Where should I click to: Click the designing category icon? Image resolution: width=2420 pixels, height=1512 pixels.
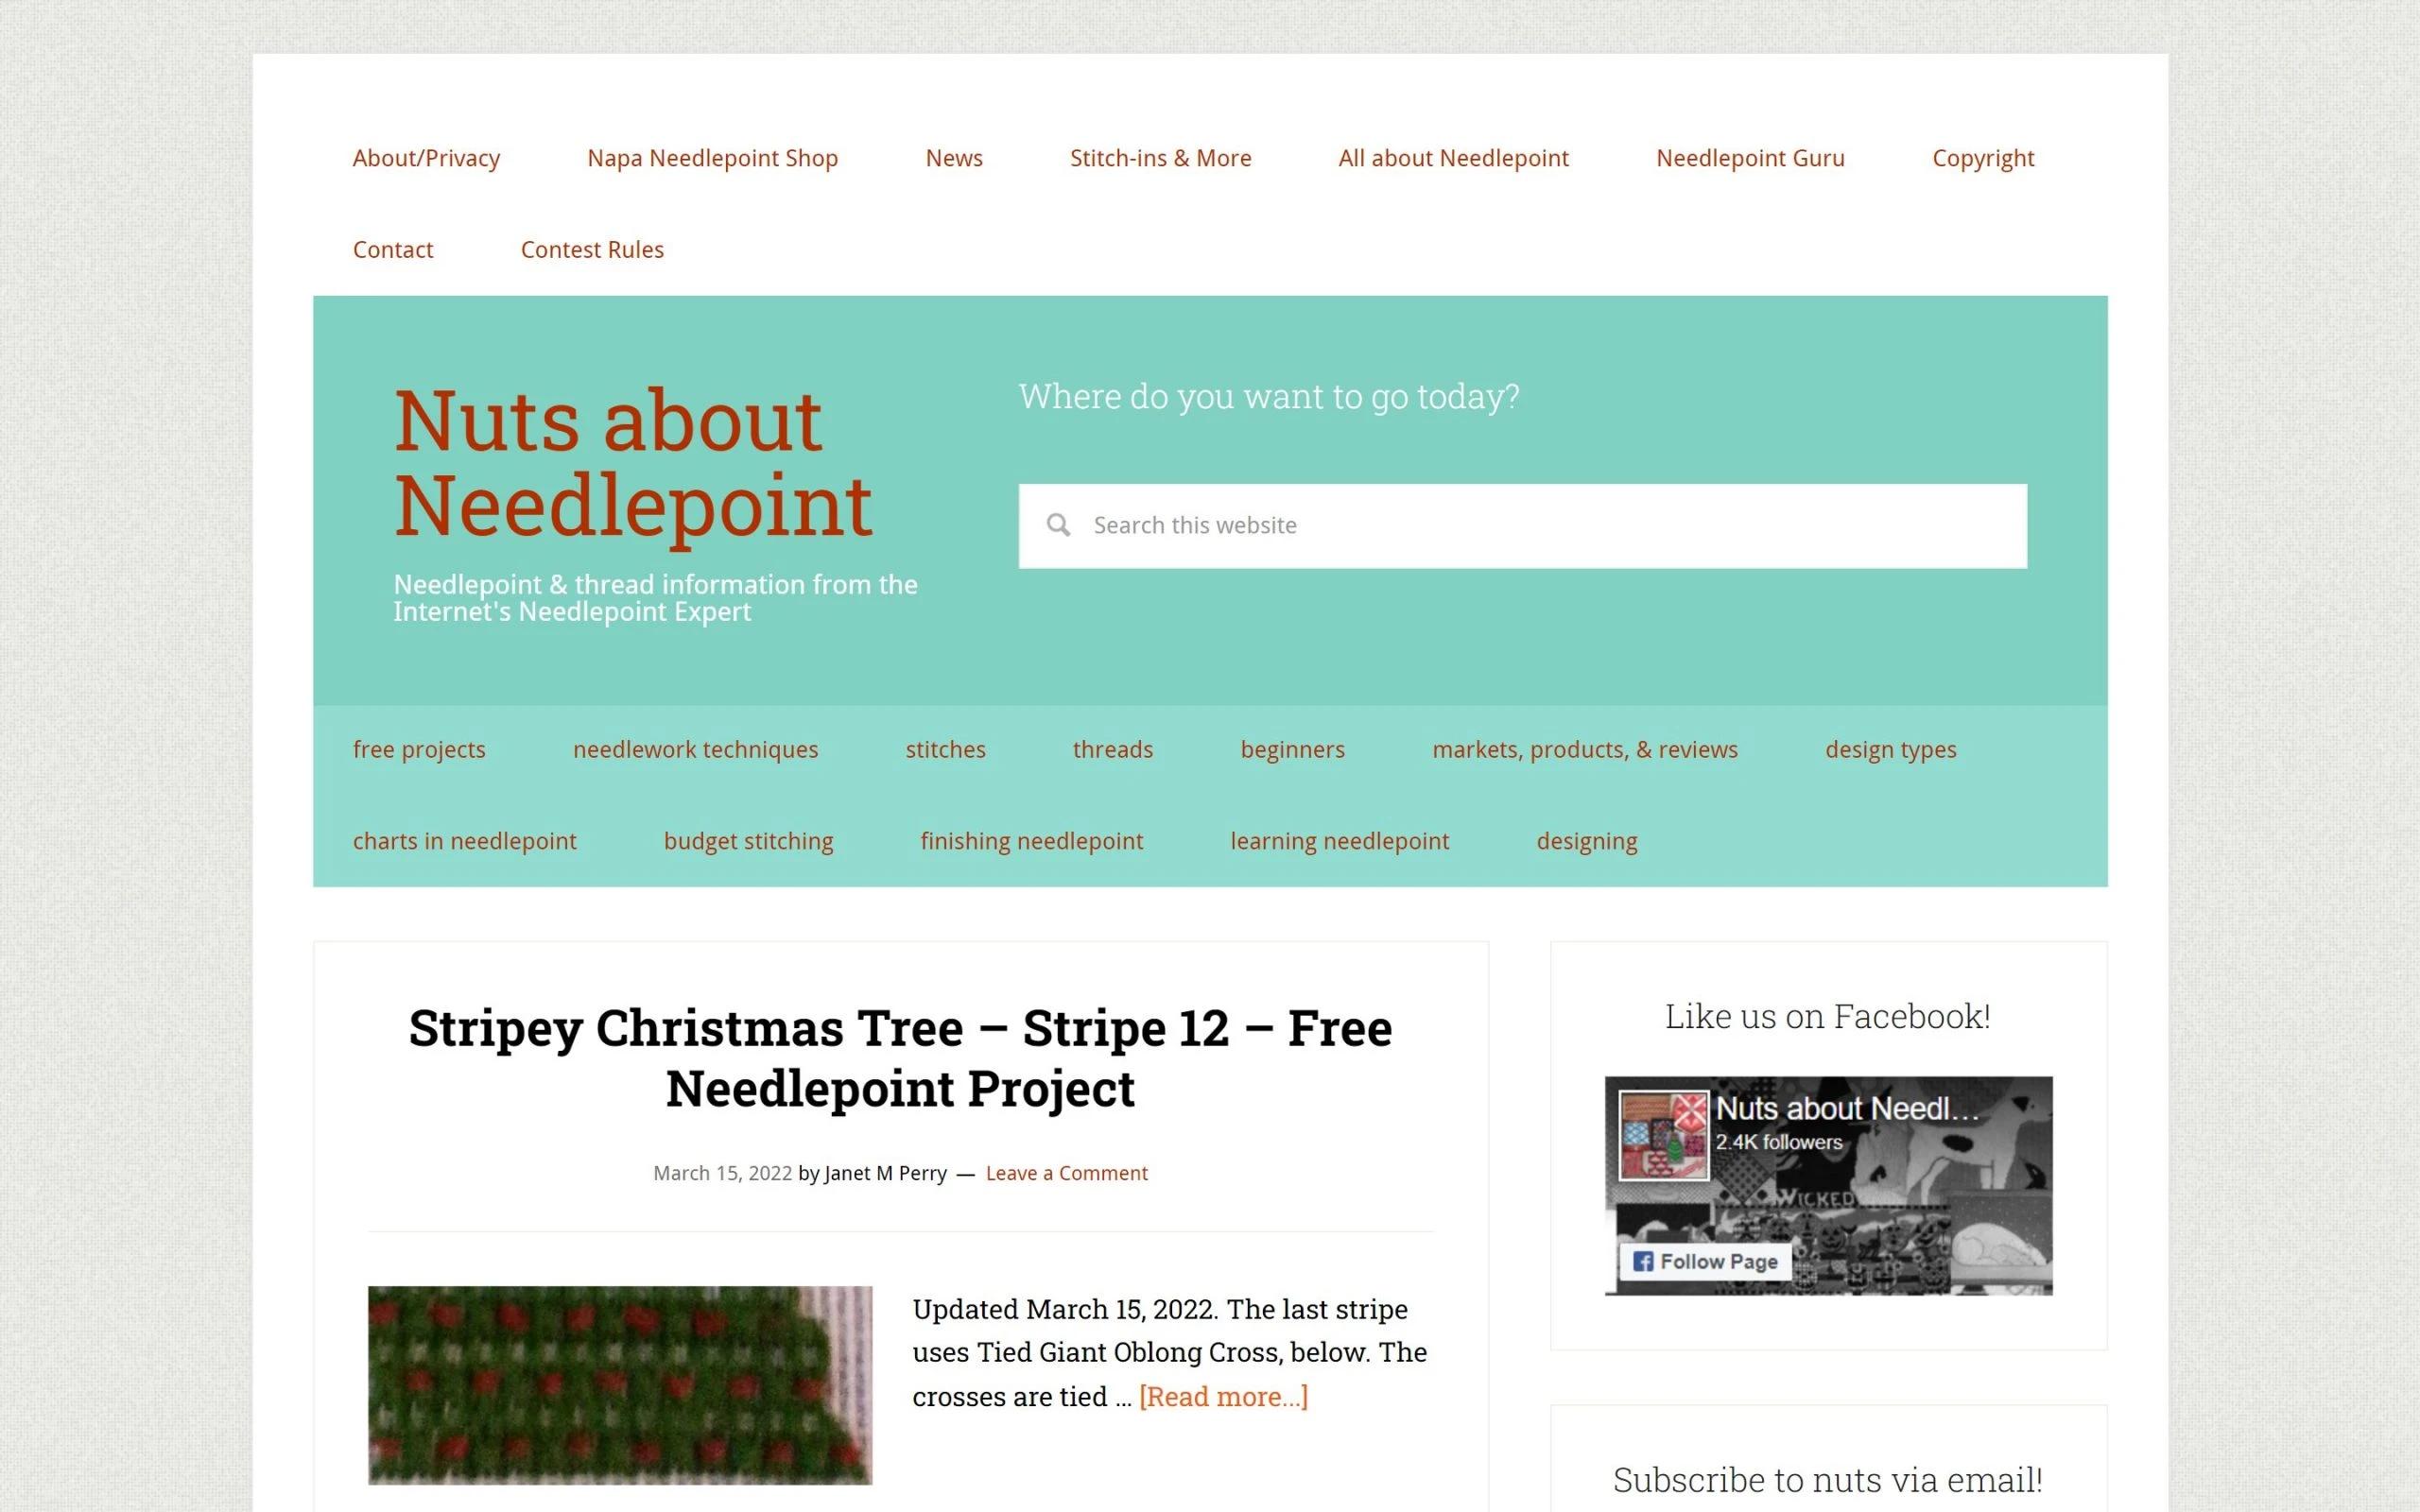(1585, 839)
